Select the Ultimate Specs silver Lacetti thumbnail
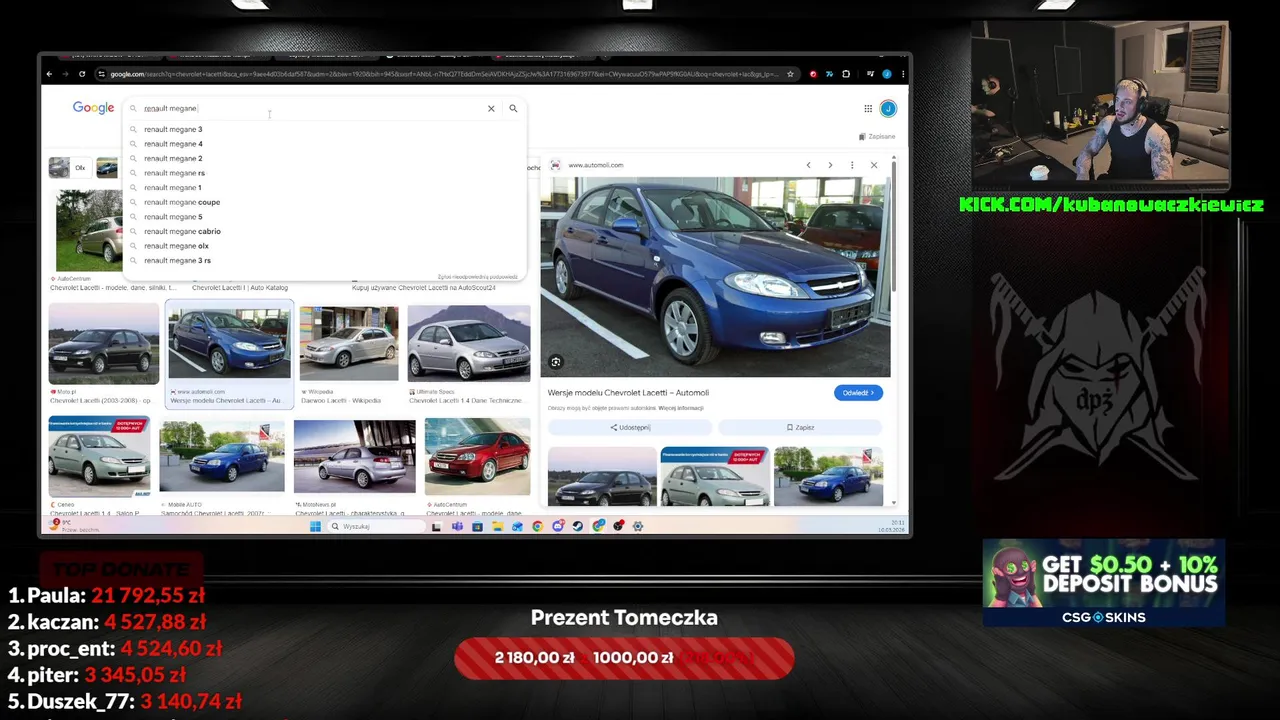 pyautogui.click(x=469, y=343)
